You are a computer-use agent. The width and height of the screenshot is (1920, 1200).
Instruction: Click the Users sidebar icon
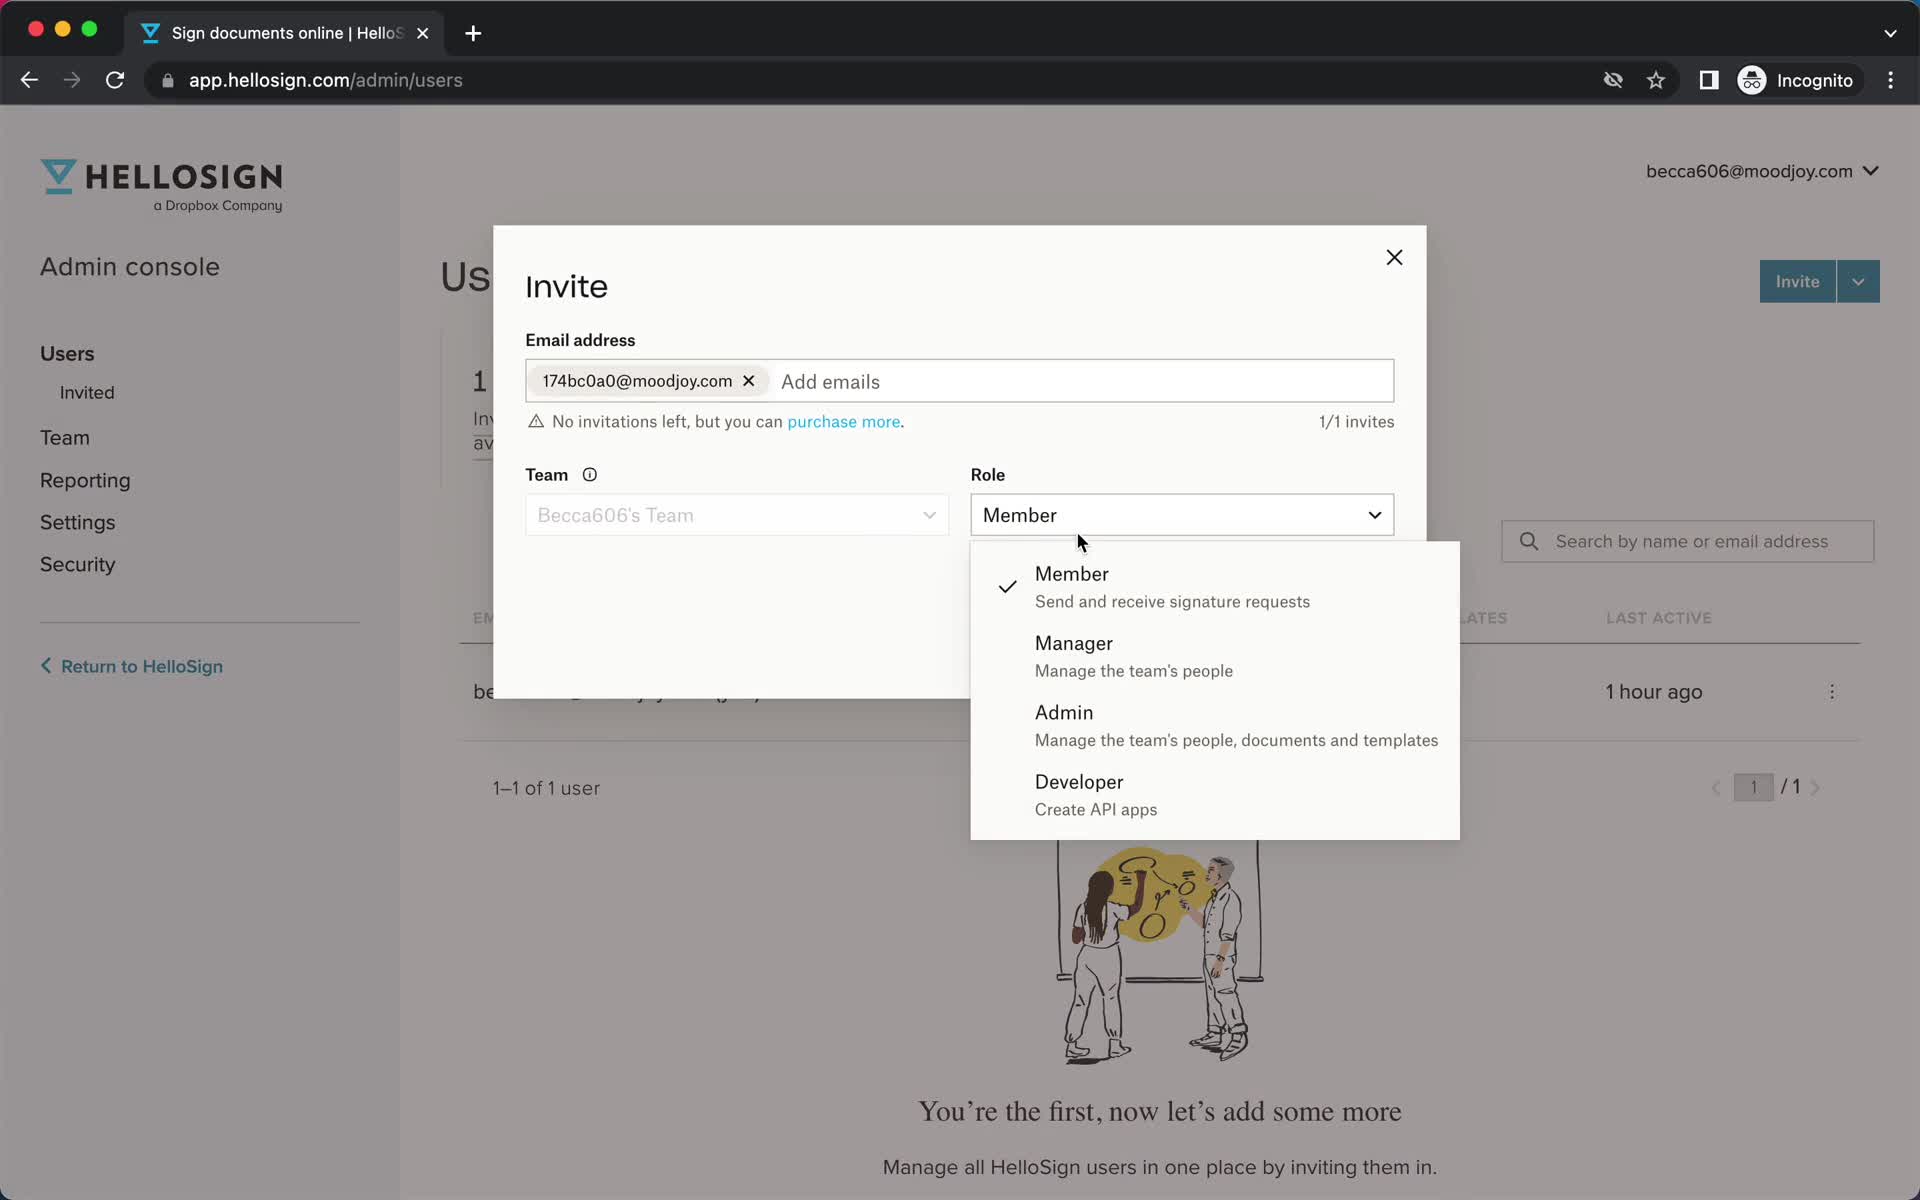(x=66, y=353)
